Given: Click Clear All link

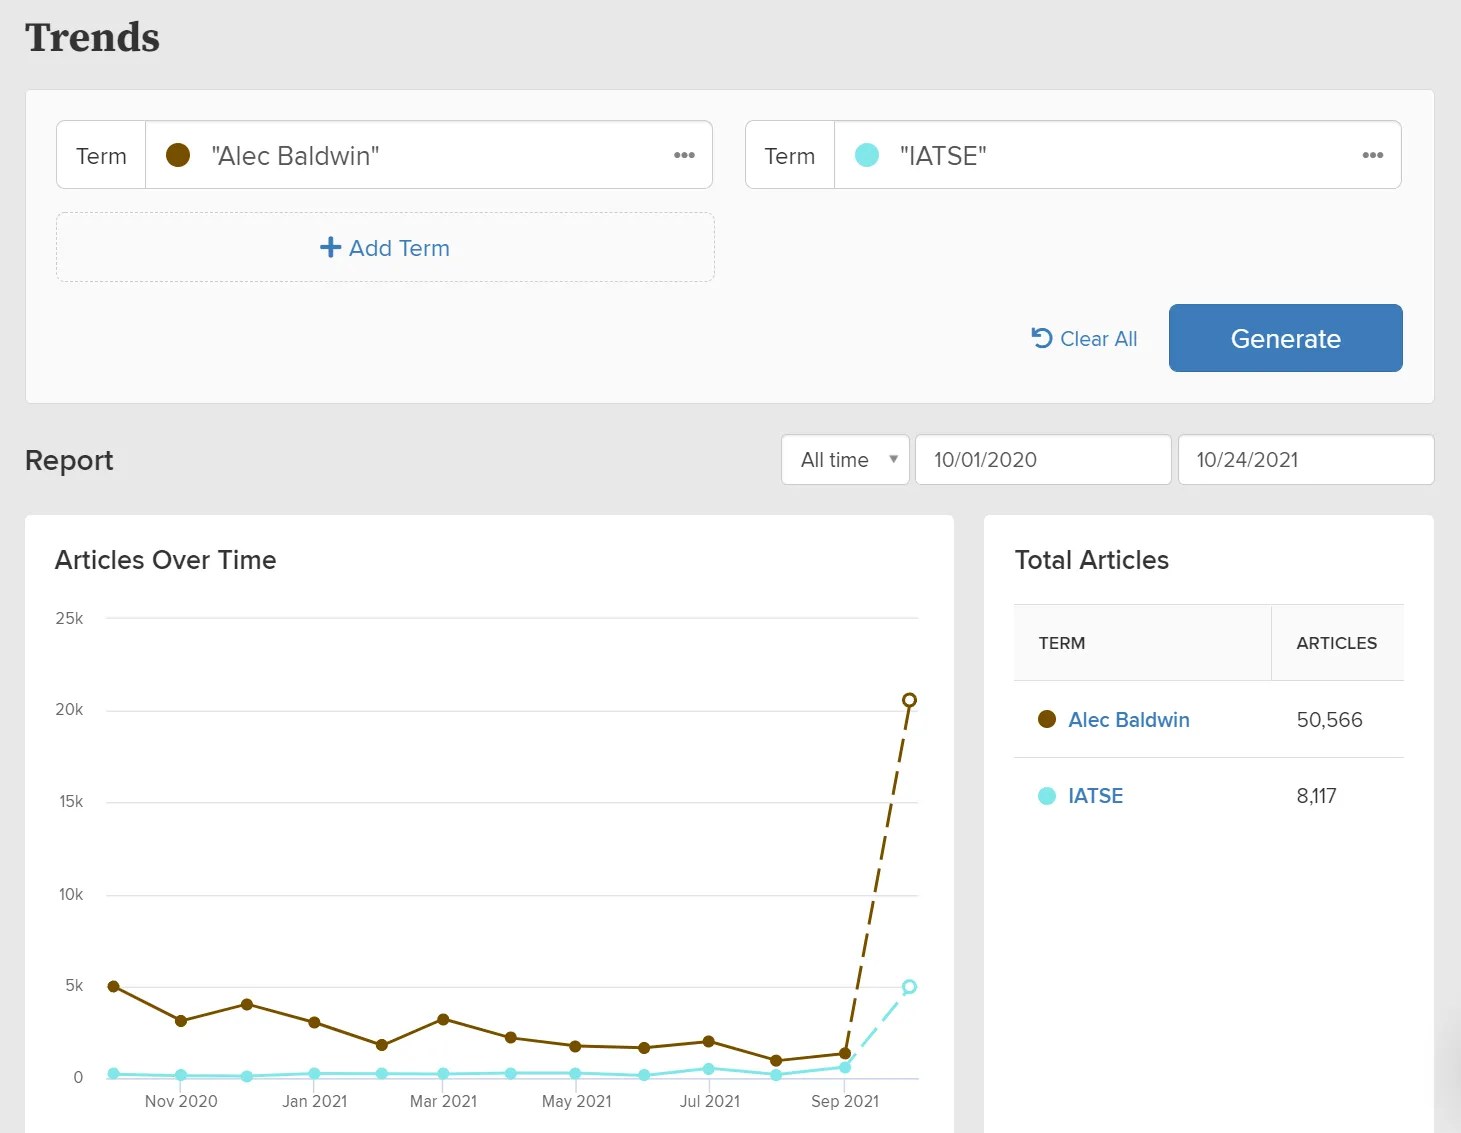Looking at the screenshot, I should (x=1084, y=339).
